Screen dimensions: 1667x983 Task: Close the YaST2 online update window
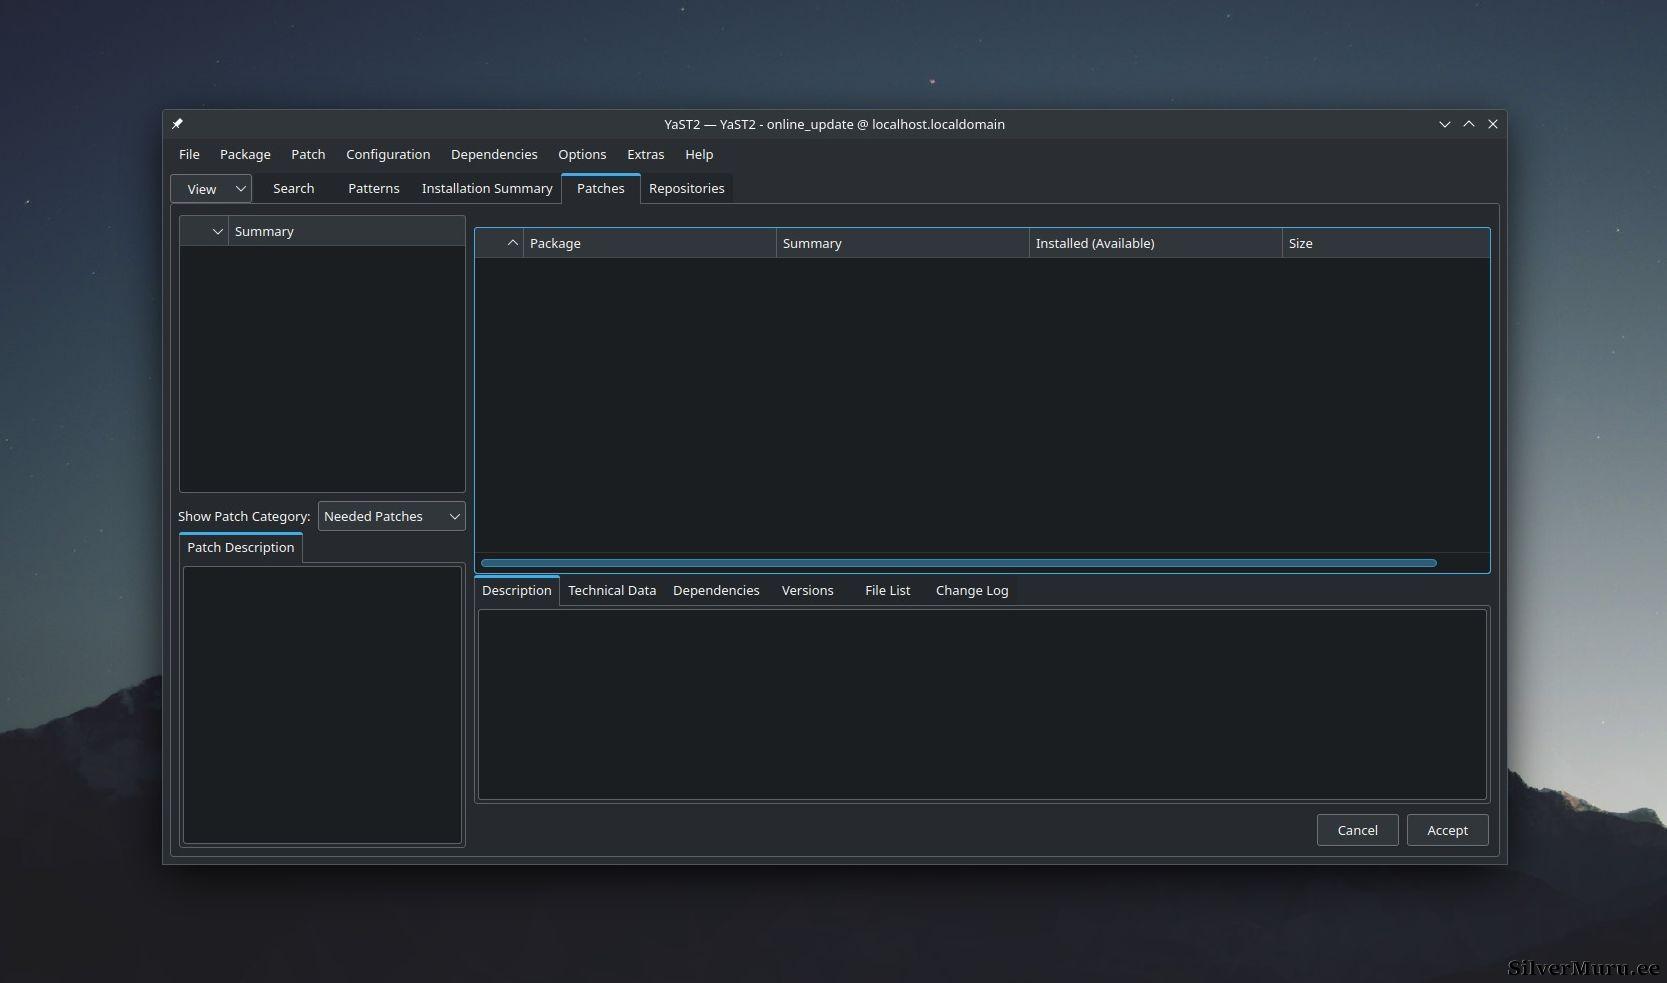1492,124
